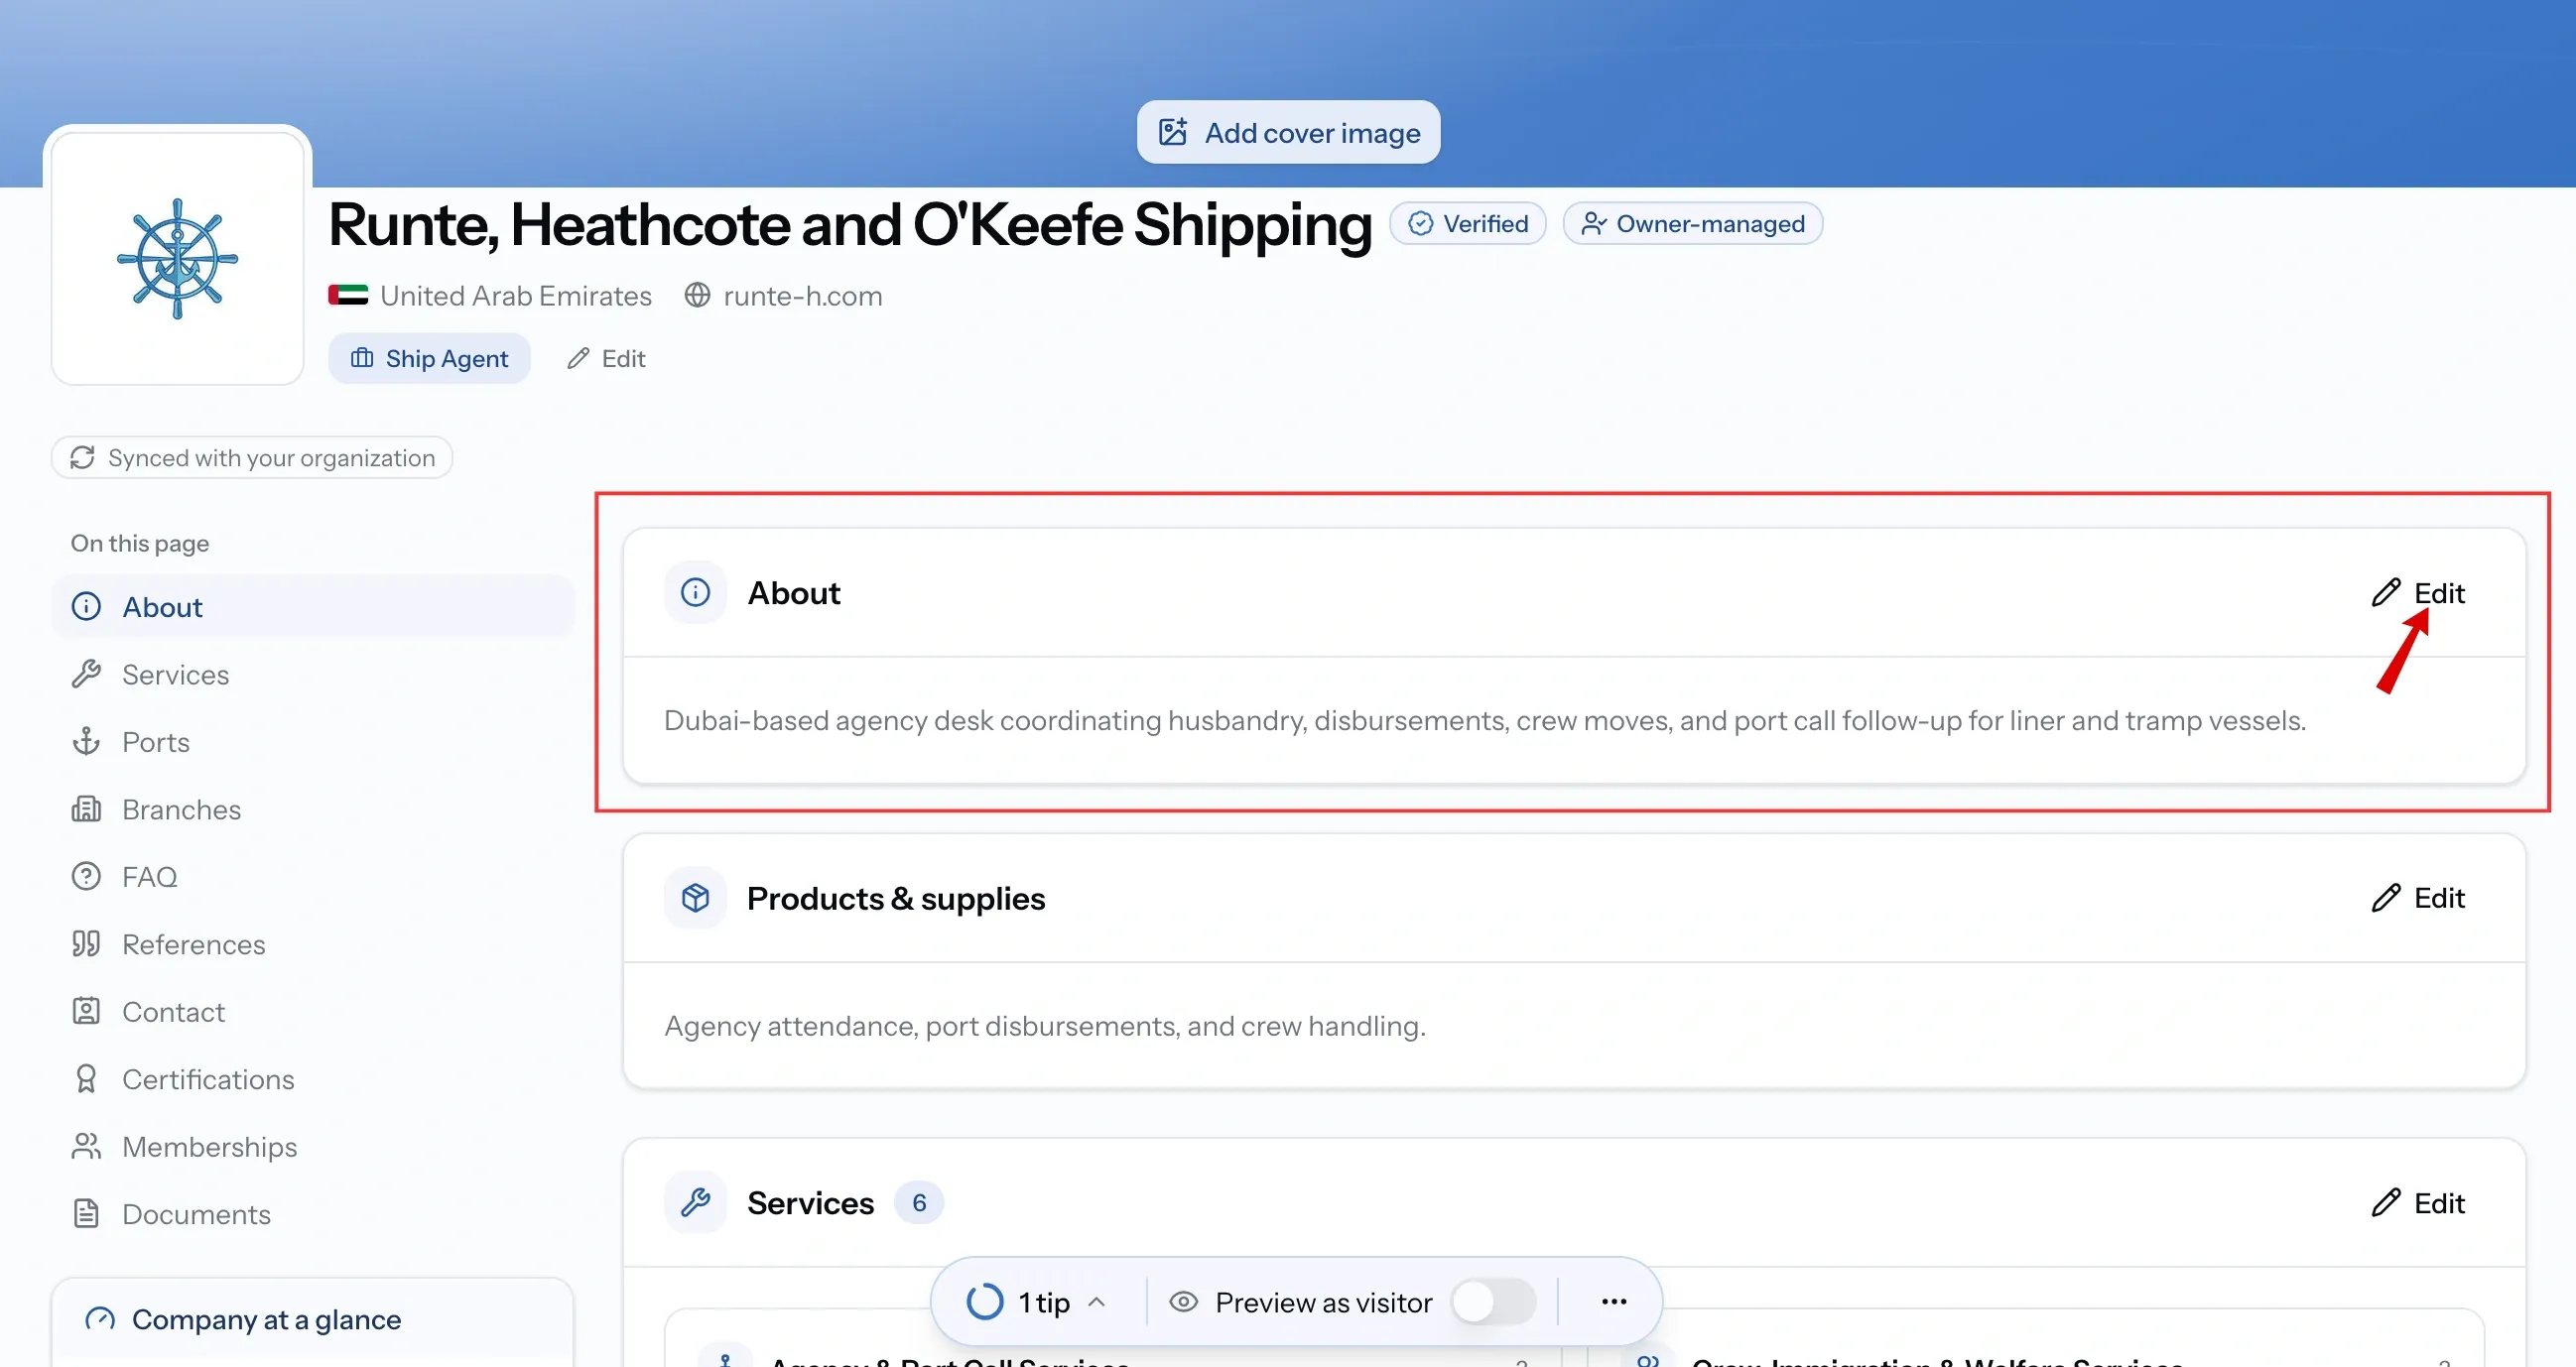
Task: Edit the company header details
Action: (606, 358)
